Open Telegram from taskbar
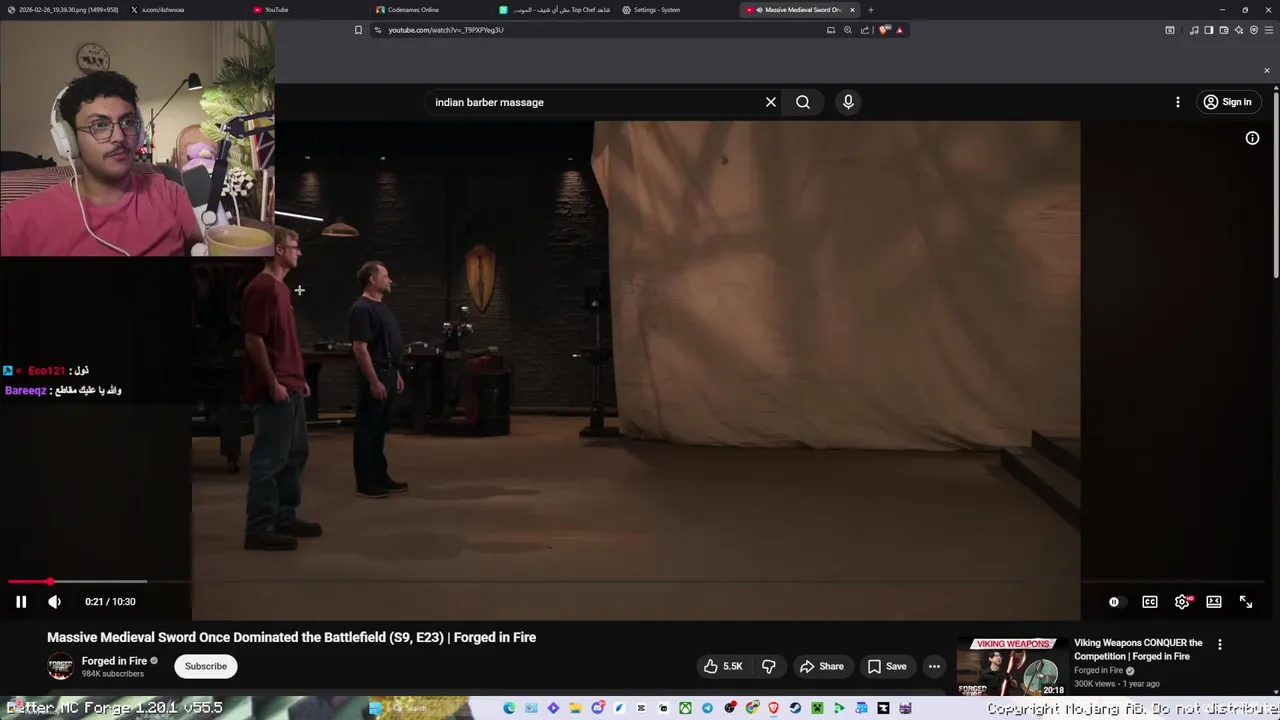This screenshot has height=720, width=1280. coord(707,708)
